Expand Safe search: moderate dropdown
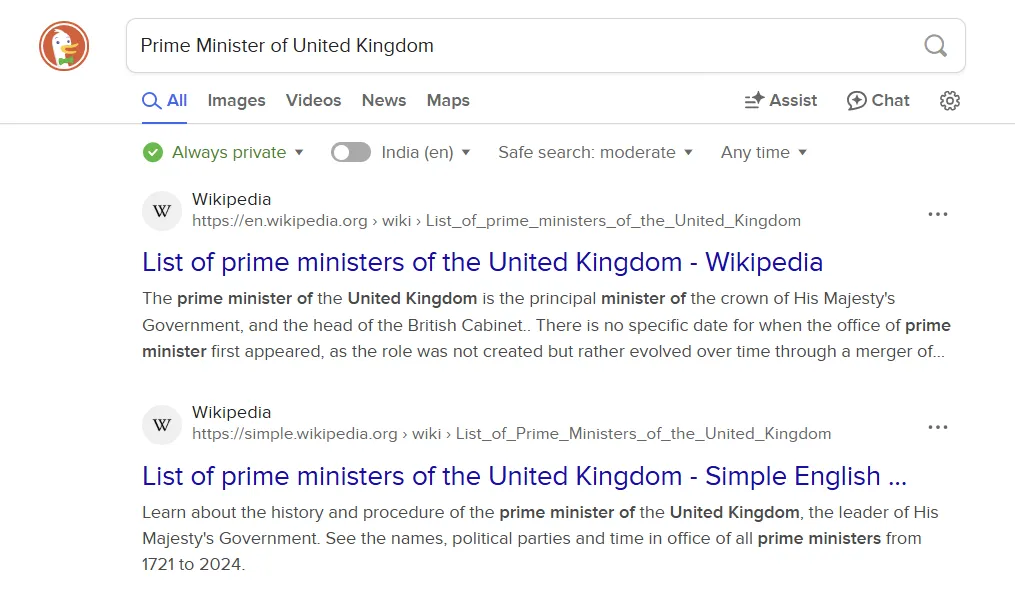The image size is (1015, 595). (x=595, y=152)
